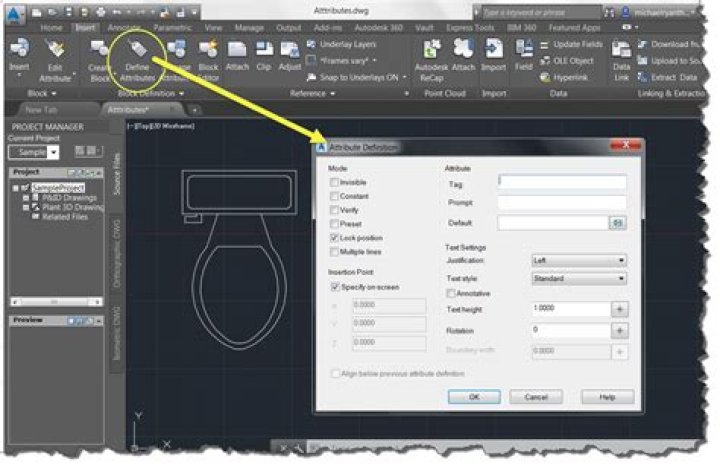Select SampleProject in the project tree
The image size is (720, 468).
click(58, 188)
